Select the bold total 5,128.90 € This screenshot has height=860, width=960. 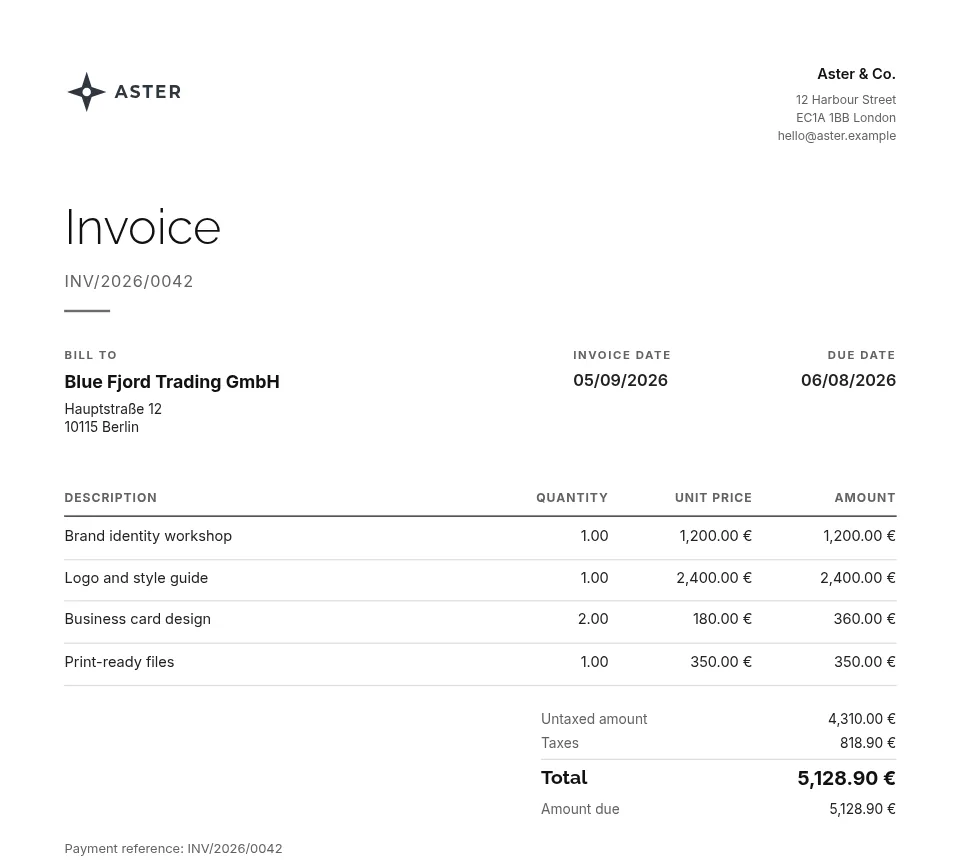(x=846, y=779)
